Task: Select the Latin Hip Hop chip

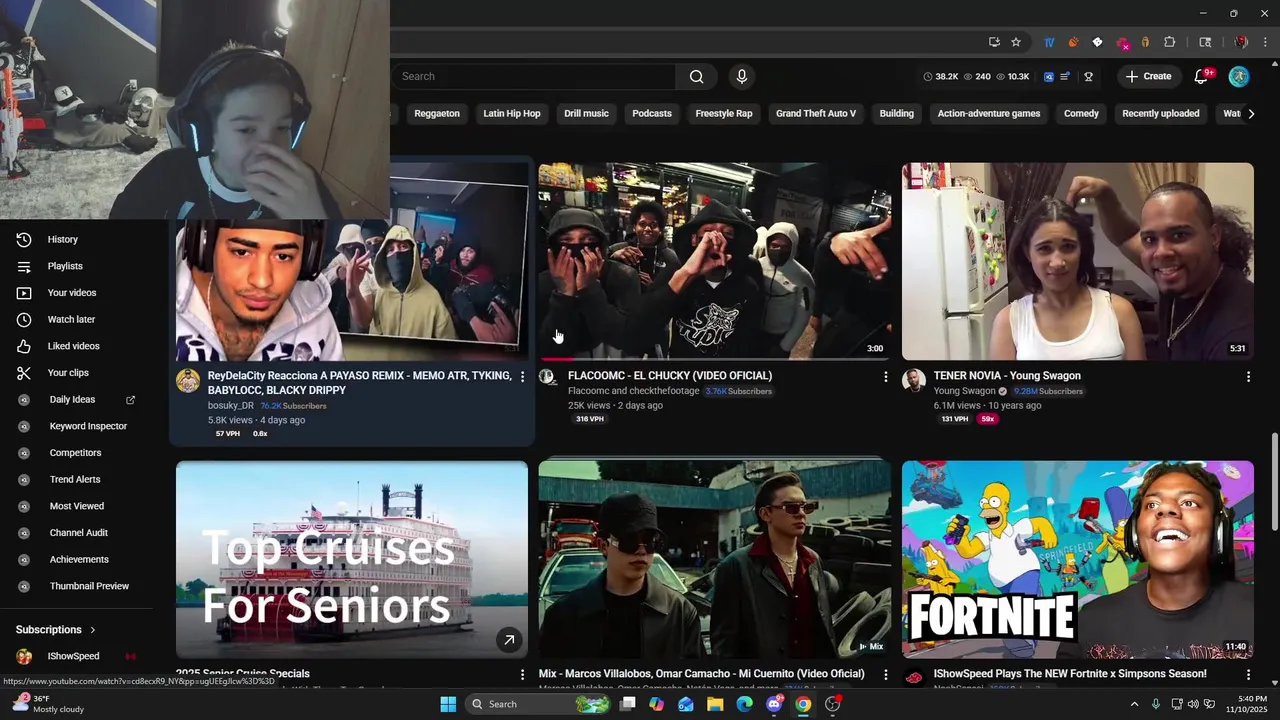Action: [x=512, y=114]
